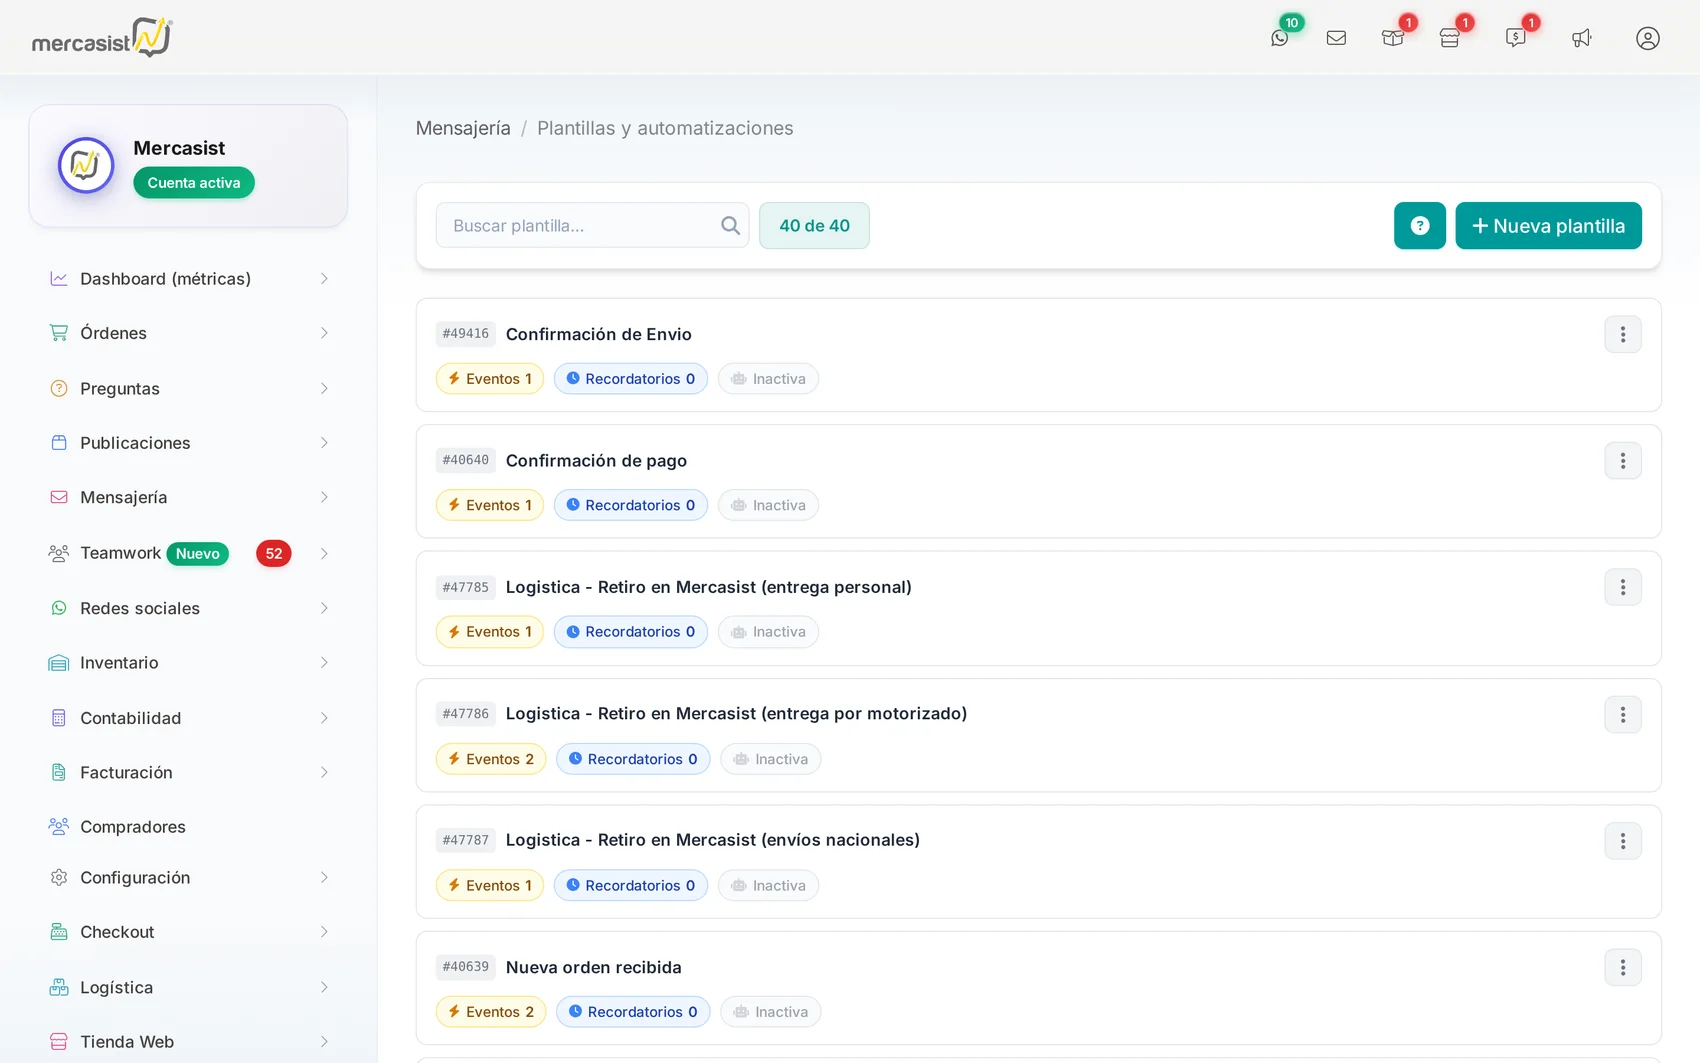Open three-dot menu for Nueva orden recibida
This screenshot has height=1063, width=1700.
coord(1622,967)
